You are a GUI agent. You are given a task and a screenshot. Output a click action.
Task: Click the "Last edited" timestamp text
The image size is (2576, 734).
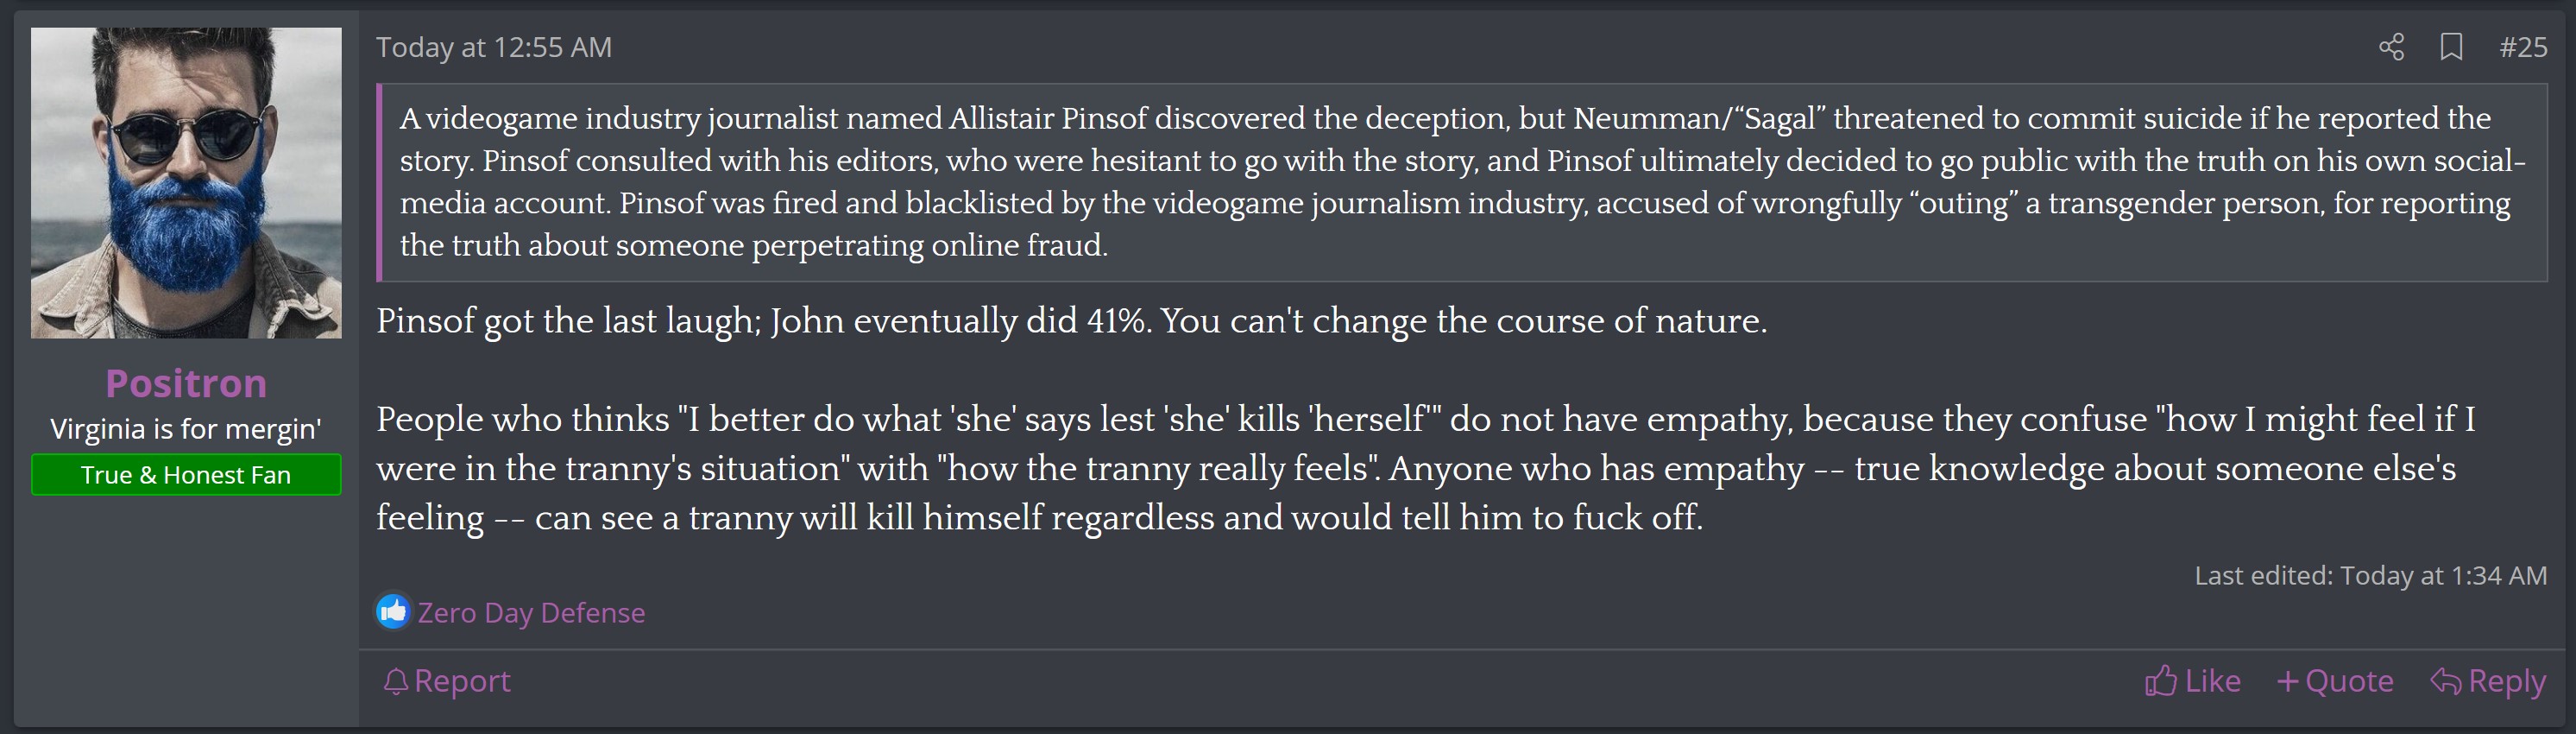pyautogui.click(x=2370, y=576)
